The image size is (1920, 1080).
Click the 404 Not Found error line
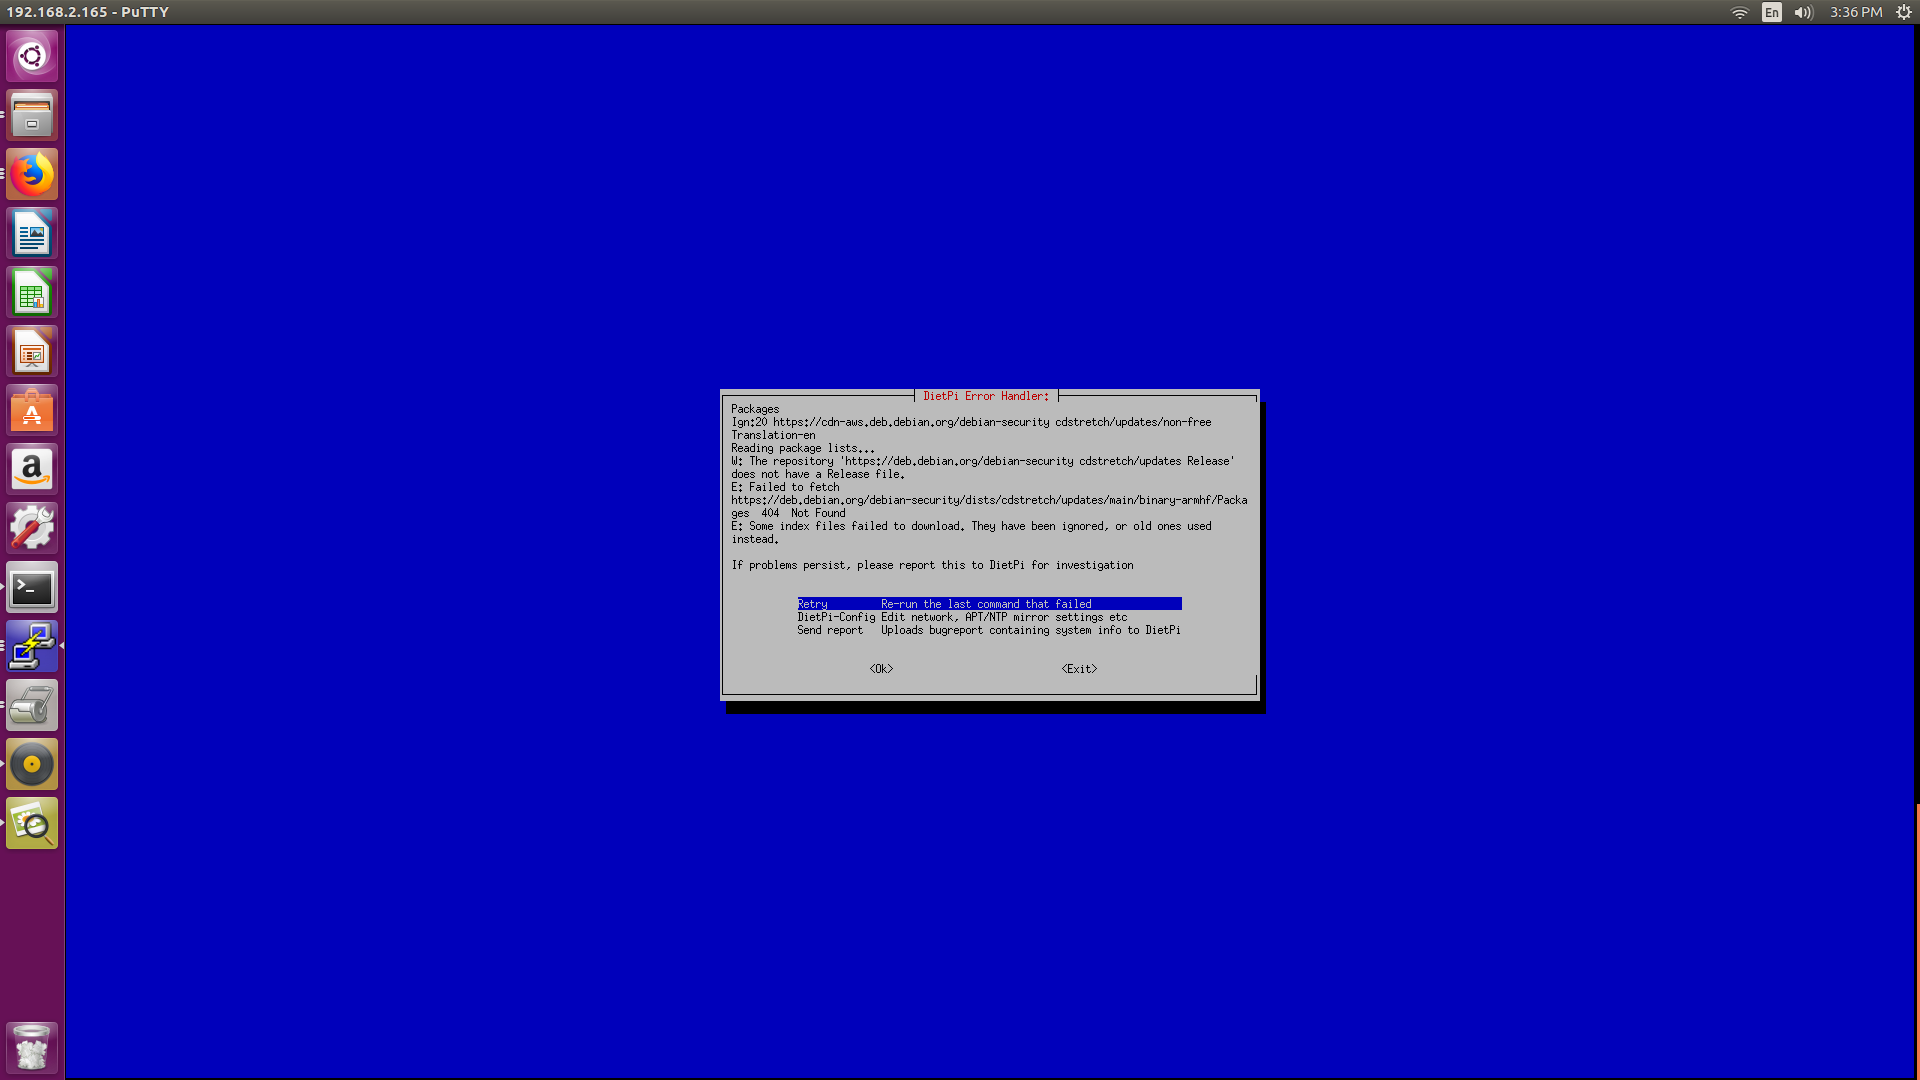pyautogui.click(x=788, y=513)
